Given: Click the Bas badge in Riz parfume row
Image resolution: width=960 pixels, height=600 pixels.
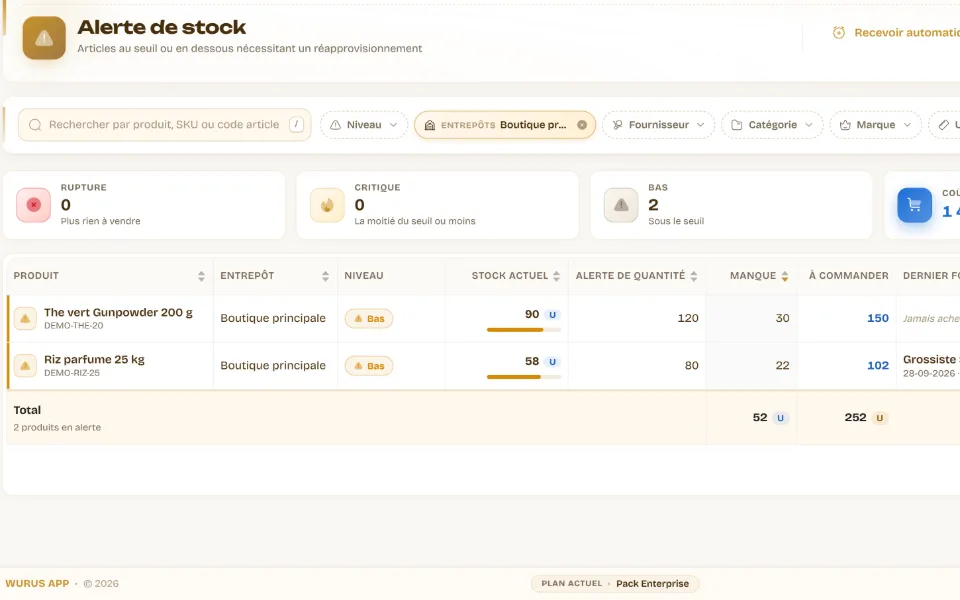Looking at the screenshot, I should click(x=369, y=366).
